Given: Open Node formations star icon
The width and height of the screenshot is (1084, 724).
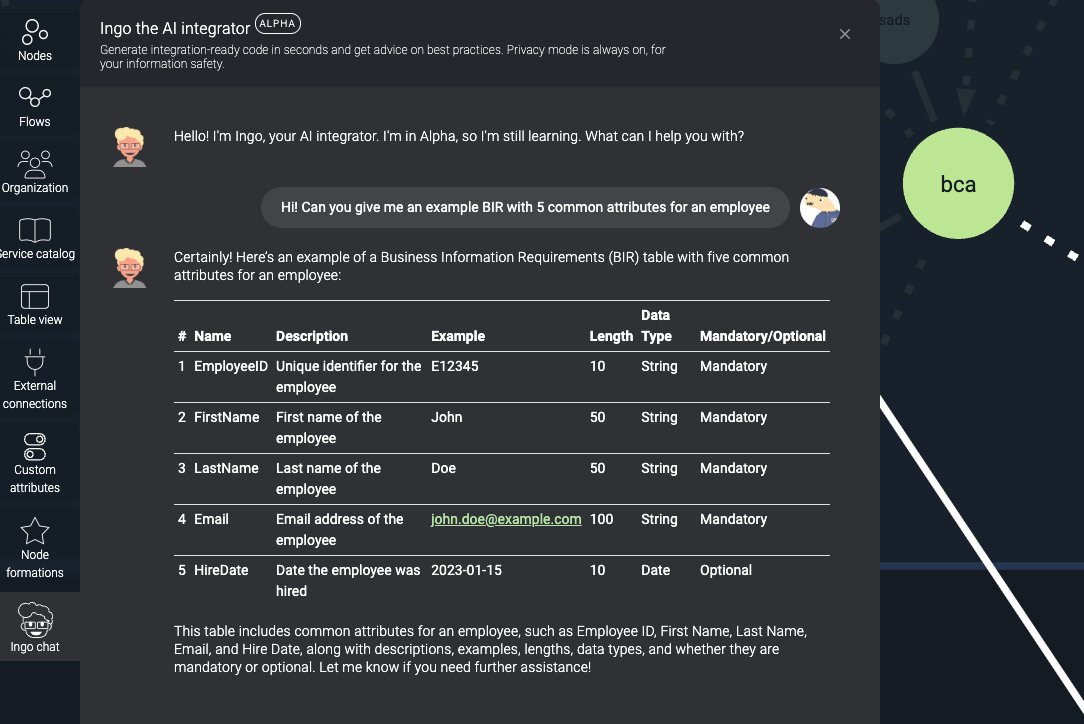Looking at the screenshot, I should coord(35,530).
